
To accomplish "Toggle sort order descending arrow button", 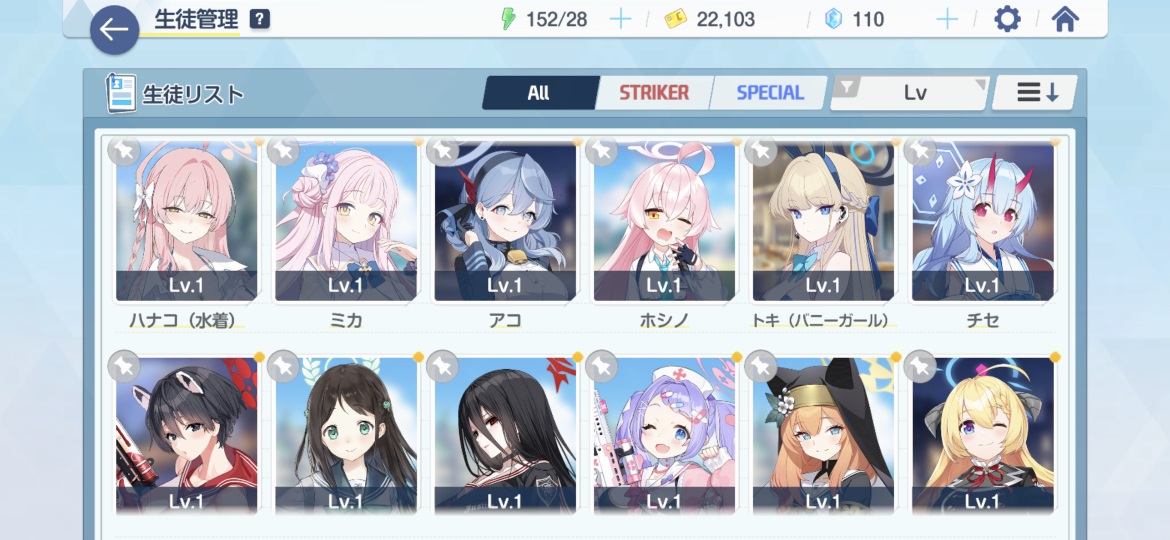I will coord(1035,92).
